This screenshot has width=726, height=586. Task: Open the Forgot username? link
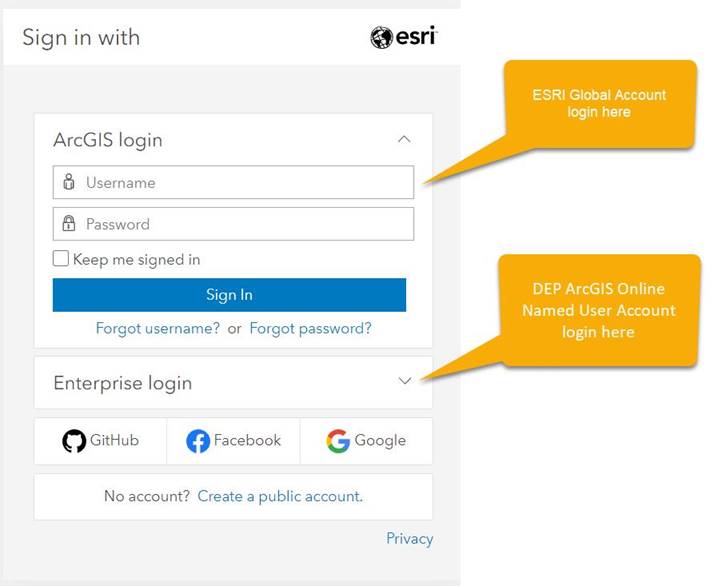[x=157, y=328]
